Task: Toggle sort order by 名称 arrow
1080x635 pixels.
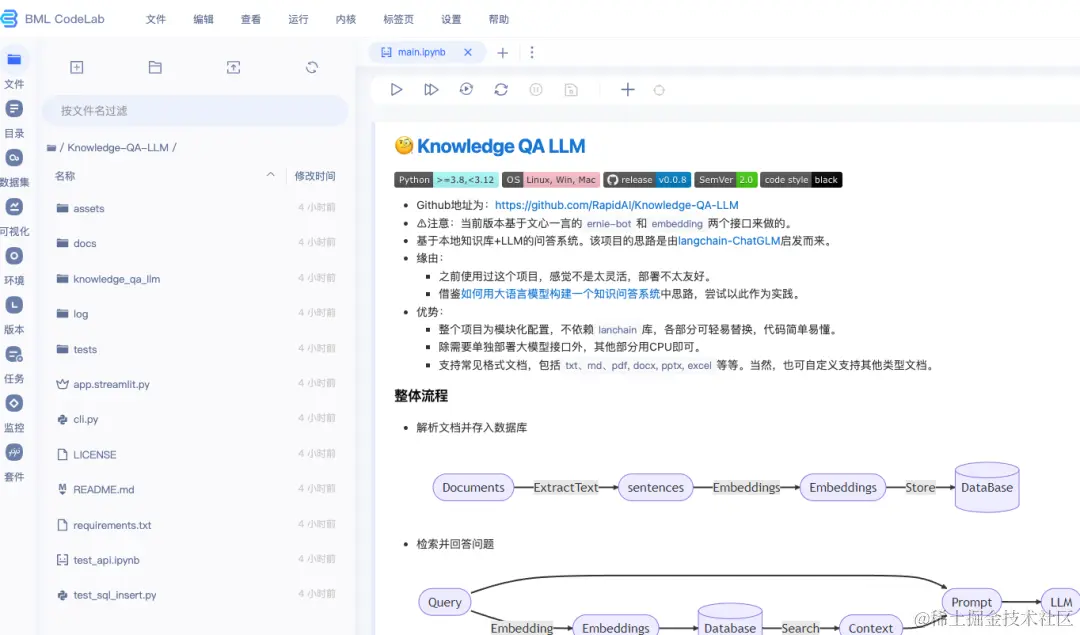Action: pos(271,175)
